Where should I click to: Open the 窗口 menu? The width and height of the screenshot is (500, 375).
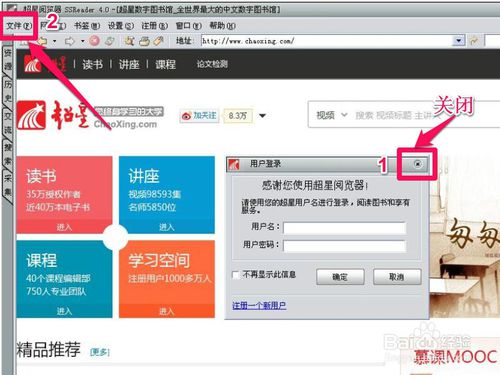click(x=189, y=26)
